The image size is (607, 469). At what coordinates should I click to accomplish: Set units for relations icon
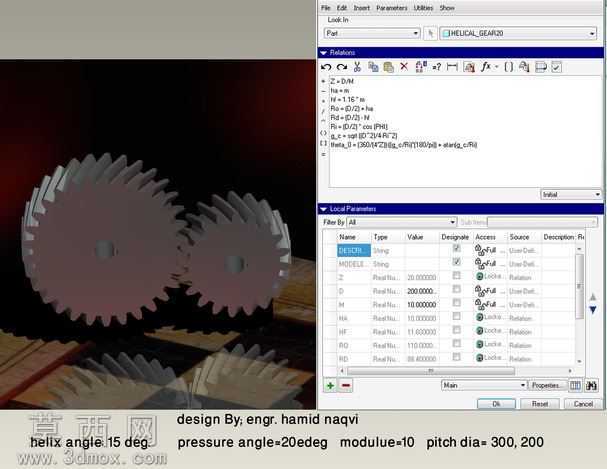469,67
